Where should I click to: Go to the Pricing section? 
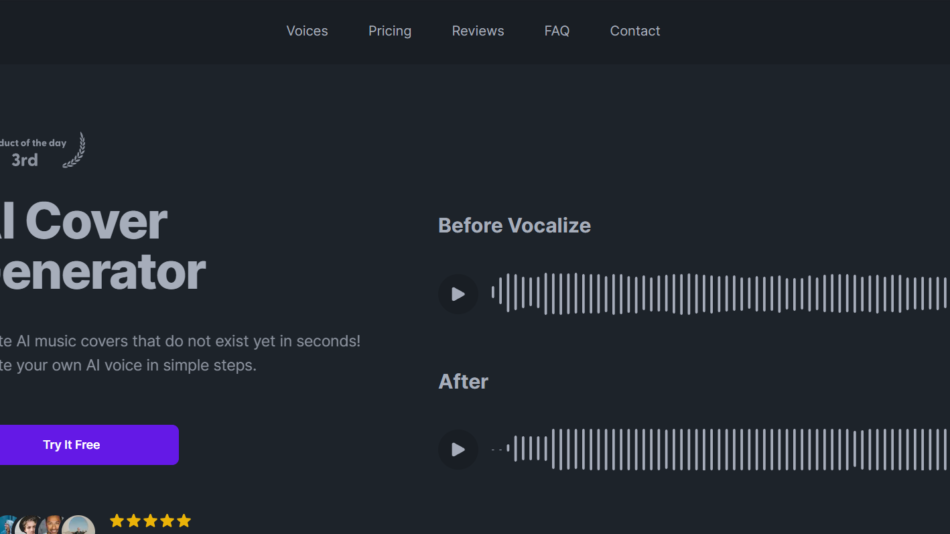click(390, 31)
